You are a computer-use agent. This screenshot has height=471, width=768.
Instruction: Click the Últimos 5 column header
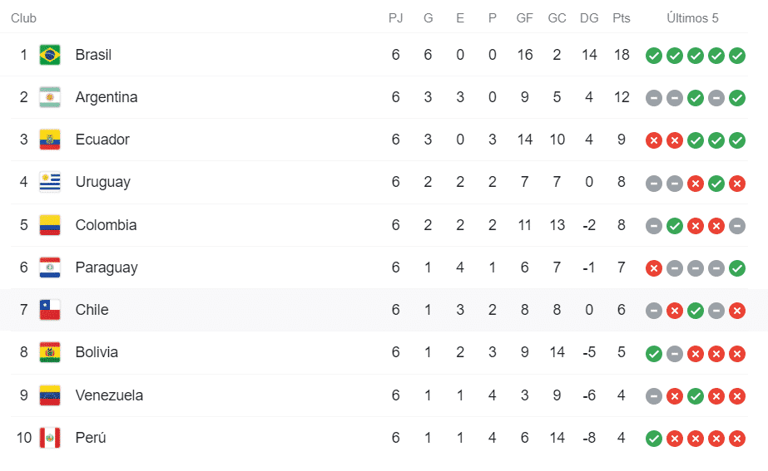pyautogui.click(x=692, y=18)
